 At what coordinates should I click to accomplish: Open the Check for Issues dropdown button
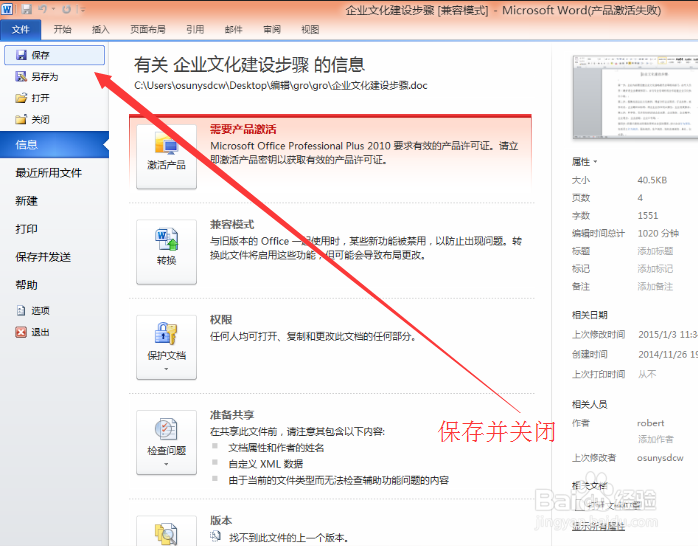coord(166,442)
